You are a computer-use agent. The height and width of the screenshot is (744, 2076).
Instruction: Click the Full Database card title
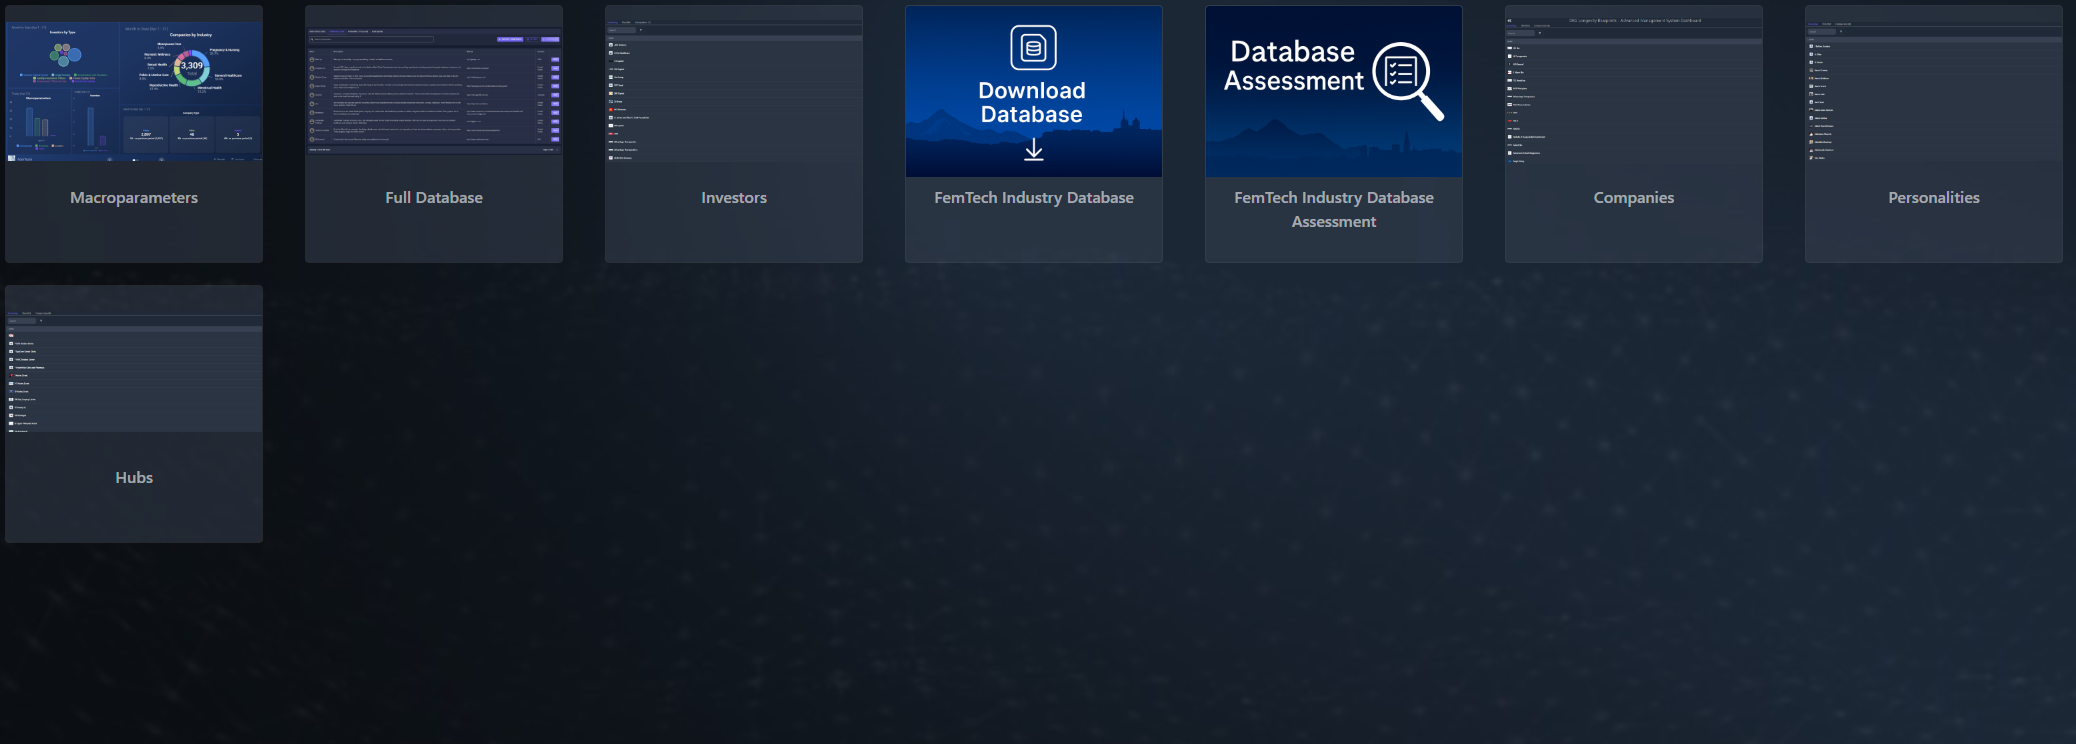tap(434, 198)
